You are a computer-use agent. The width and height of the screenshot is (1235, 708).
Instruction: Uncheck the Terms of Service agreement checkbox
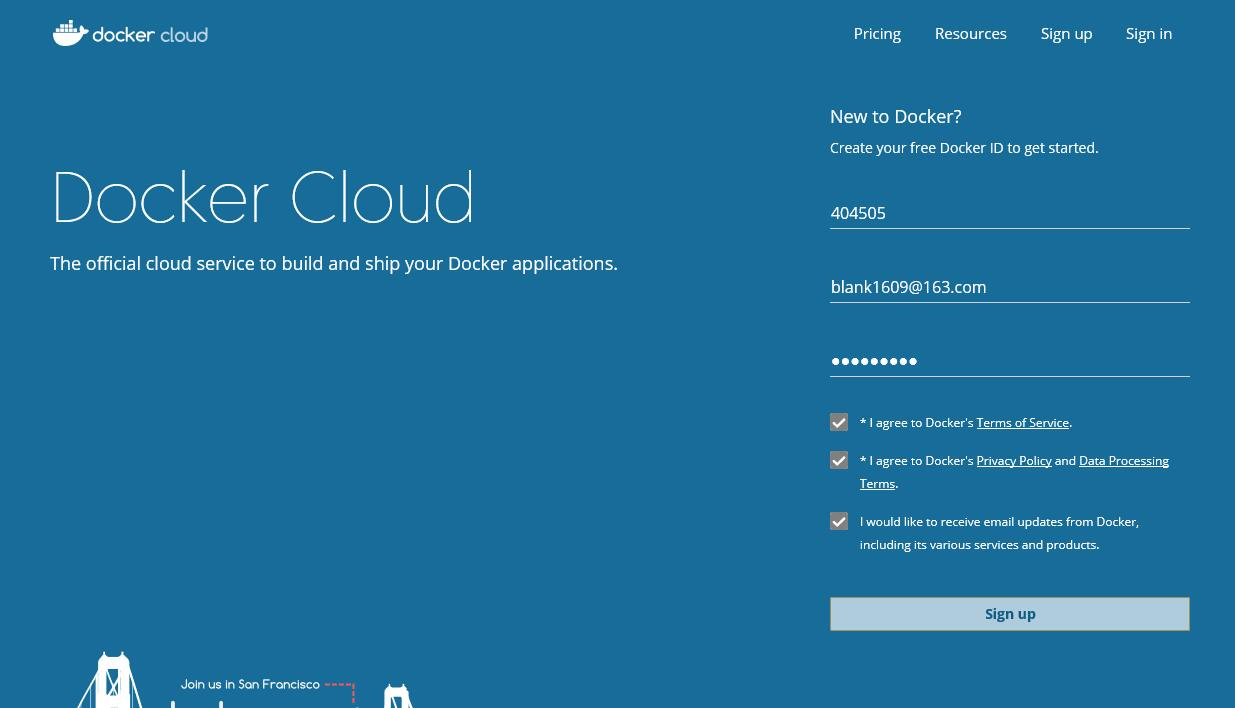click(x=839, y=422)
